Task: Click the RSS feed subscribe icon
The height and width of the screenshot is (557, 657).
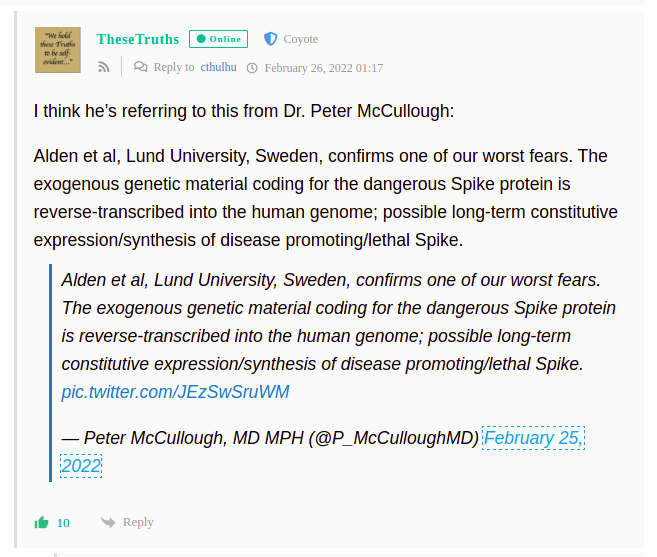Action: [x=104, y=67]
